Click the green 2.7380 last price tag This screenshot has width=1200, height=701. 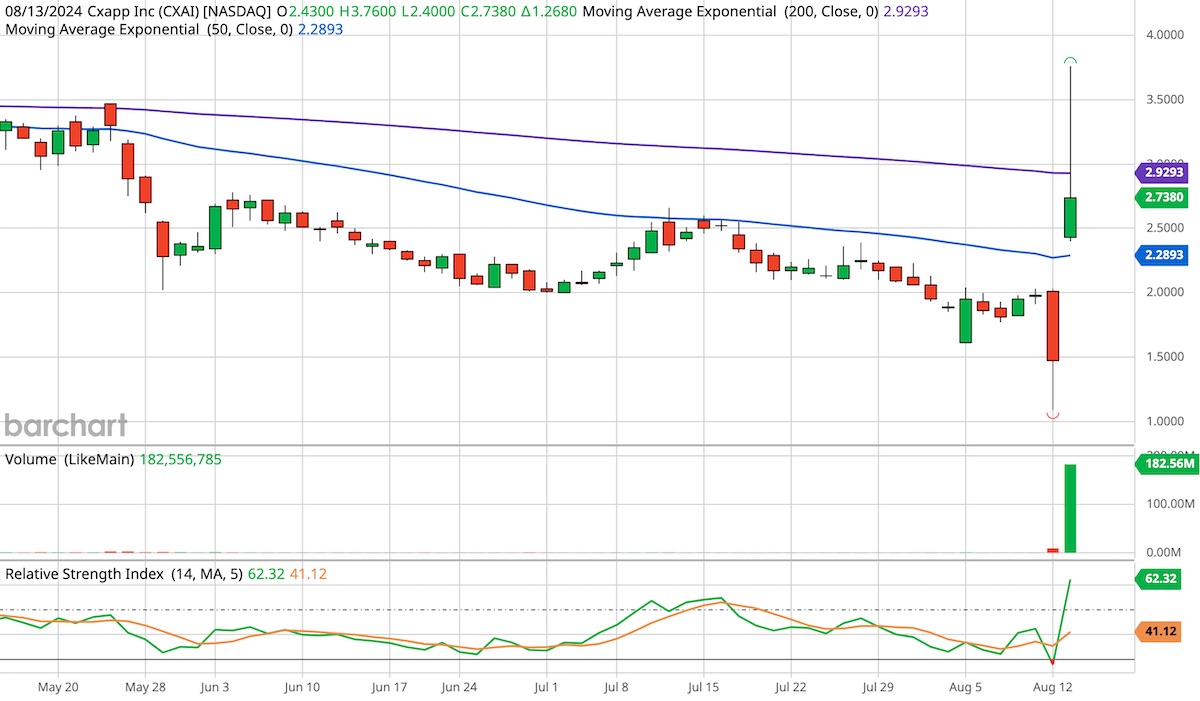click(1162, 197)
